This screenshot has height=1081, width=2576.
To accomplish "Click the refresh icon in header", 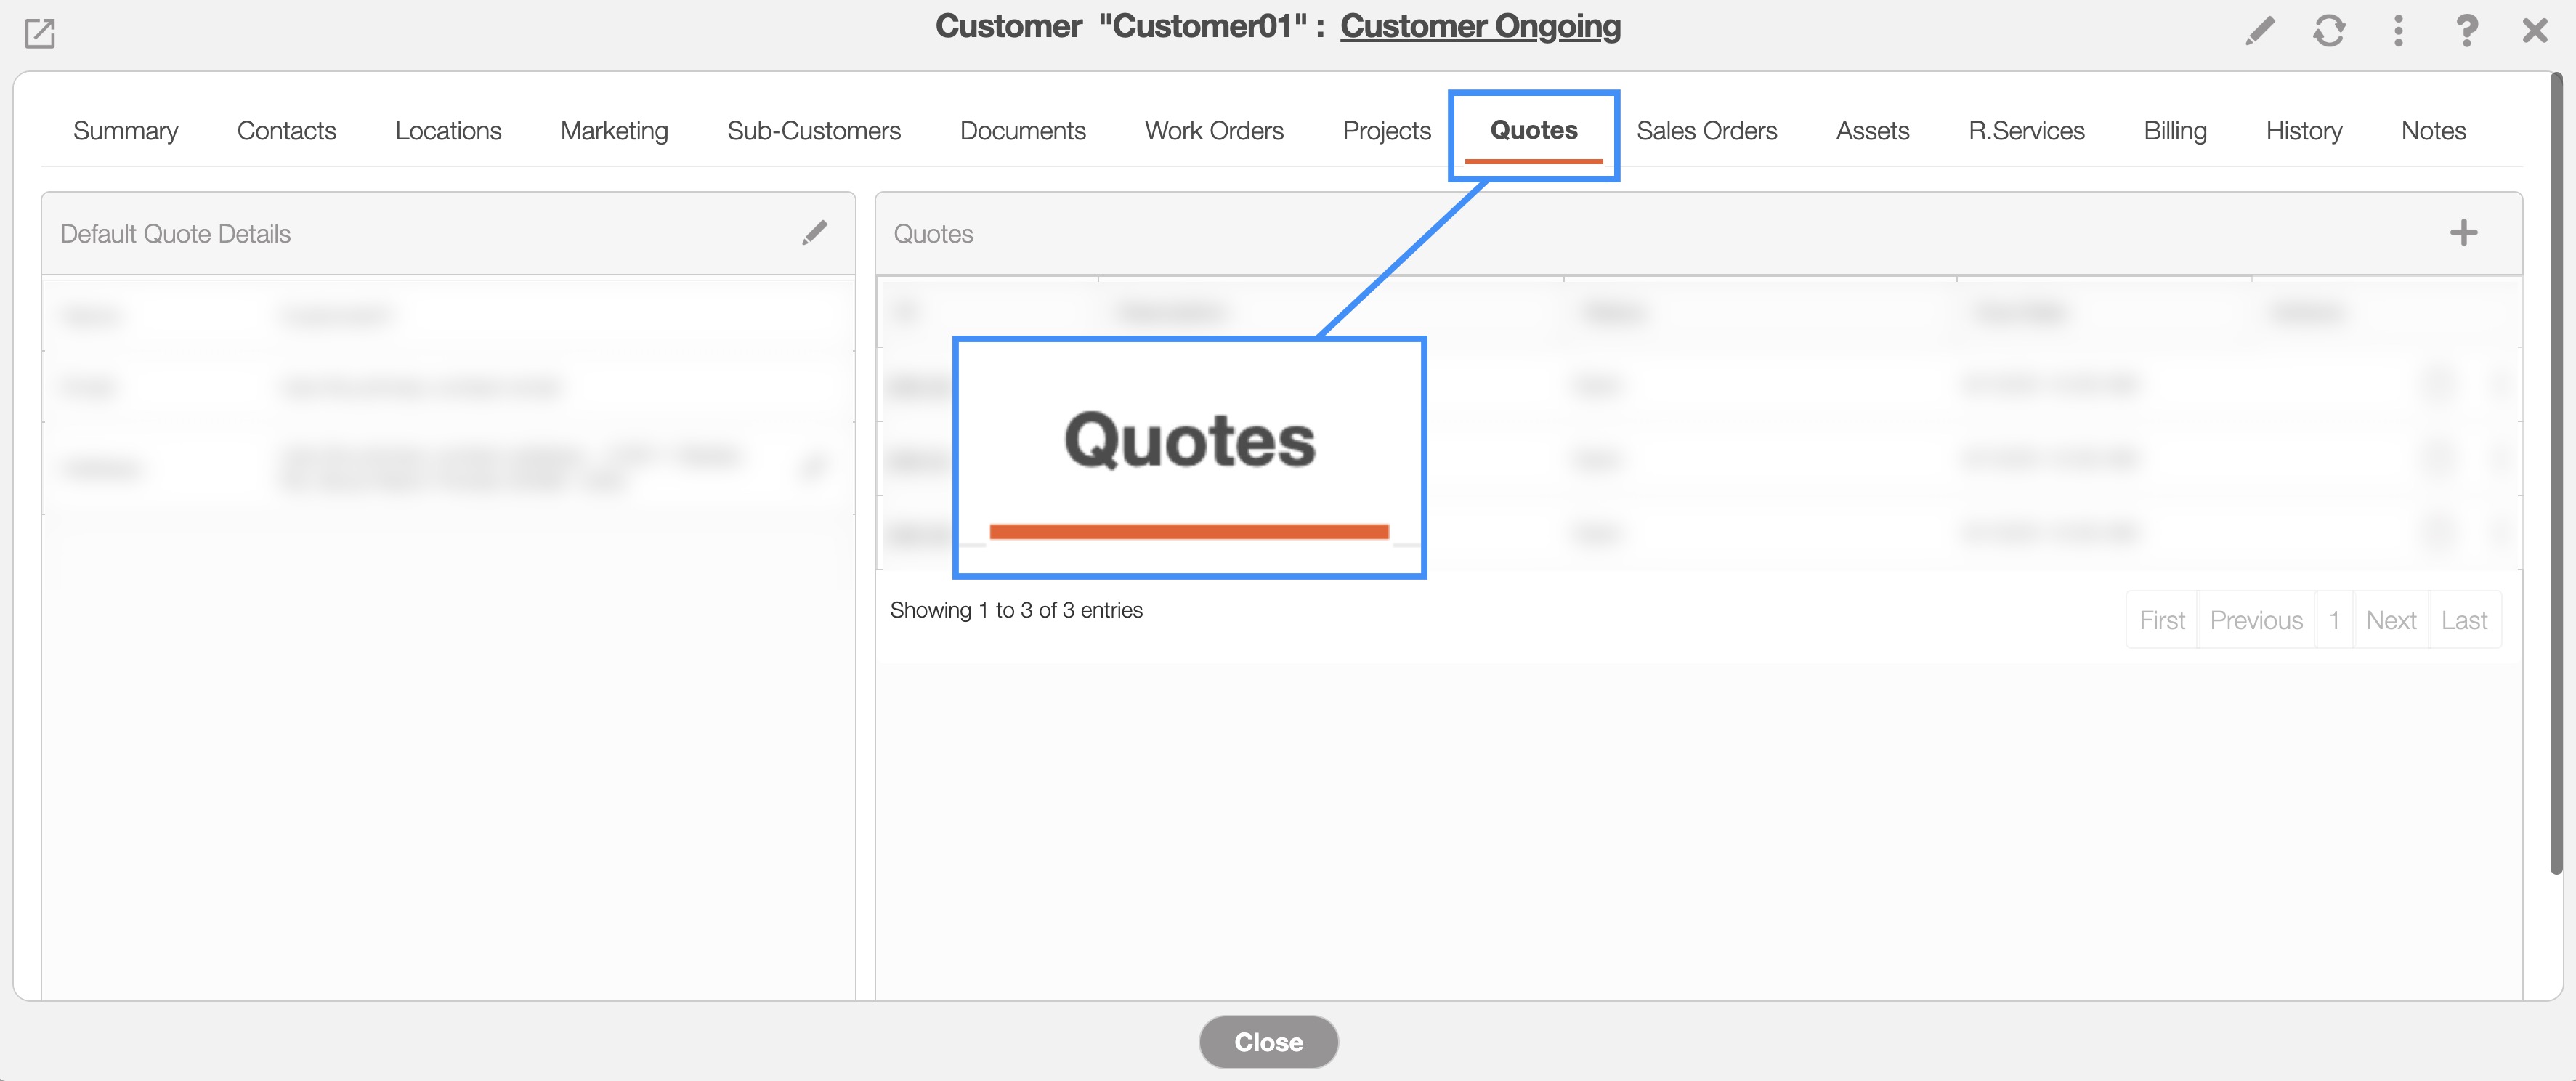I will (2328, 31).
